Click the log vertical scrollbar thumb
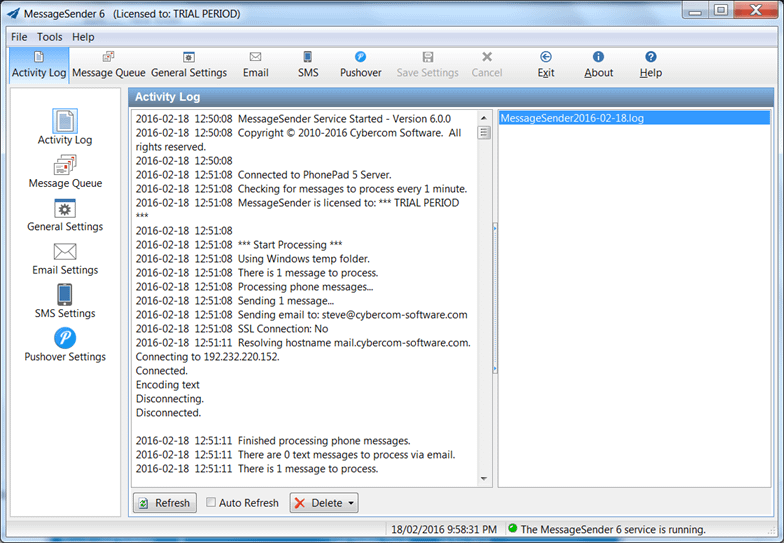784x543 pixels. [484, 132]
